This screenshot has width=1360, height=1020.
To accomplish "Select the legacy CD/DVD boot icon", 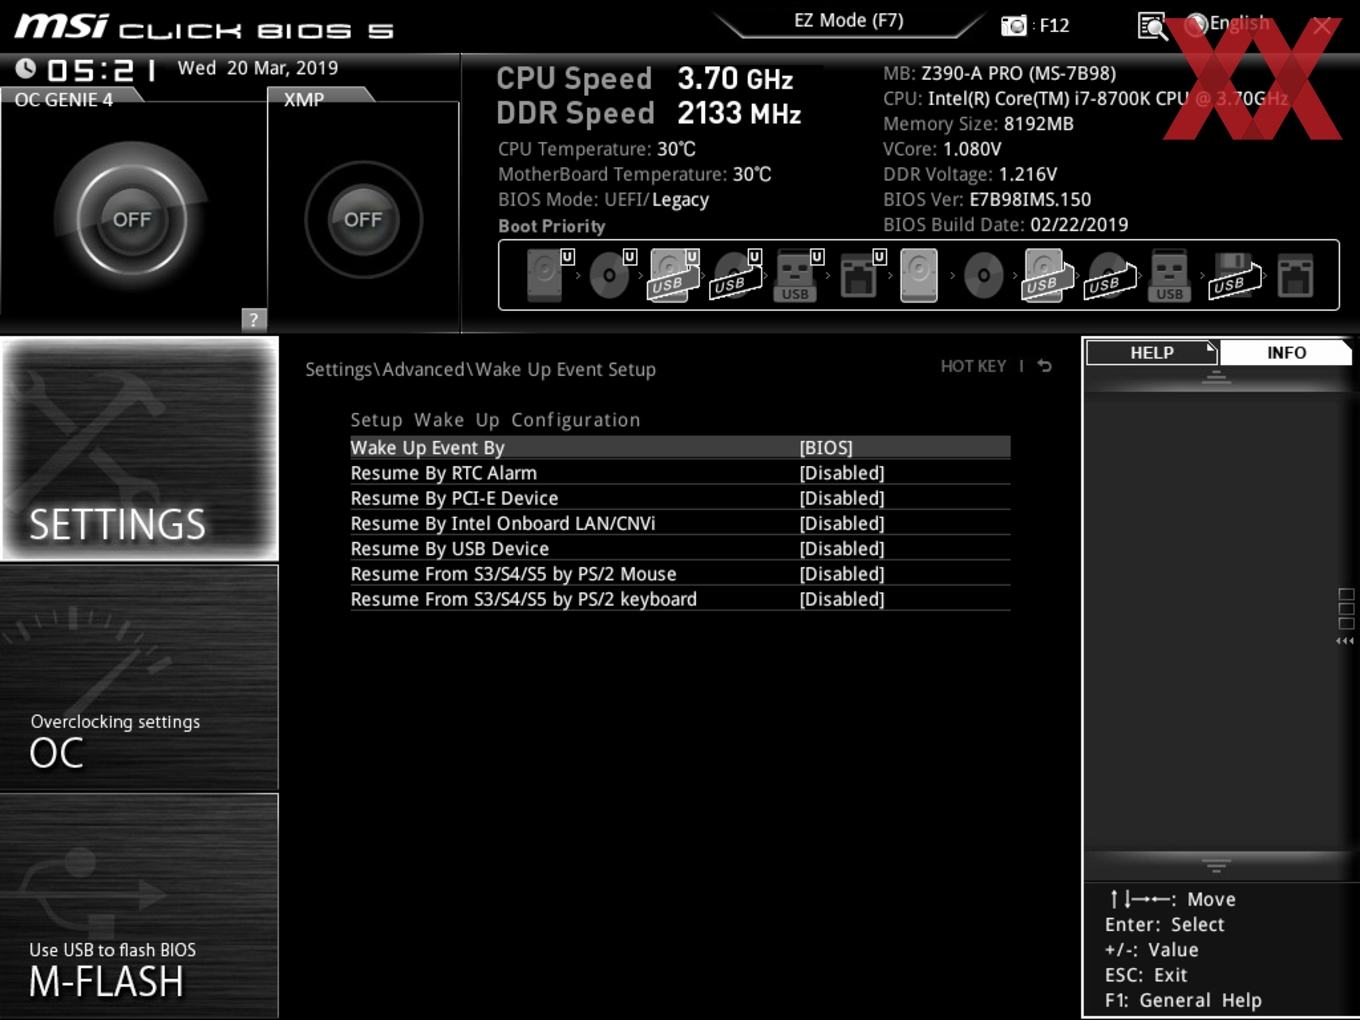I will [983, 275].
